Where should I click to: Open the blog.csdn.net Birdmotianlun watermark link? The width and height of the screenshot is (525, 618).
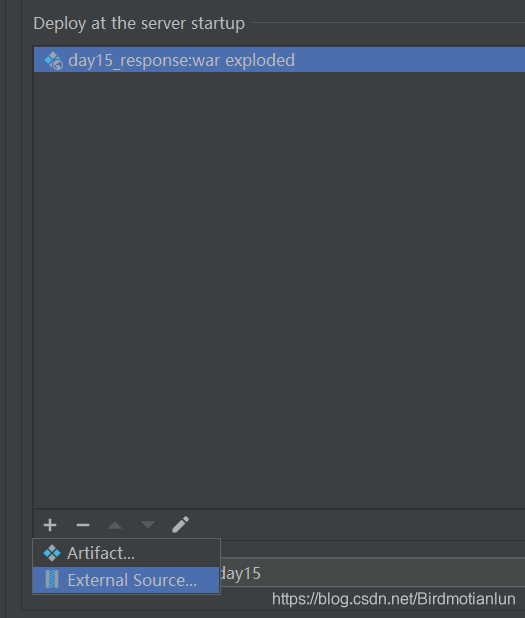point(393,599)
